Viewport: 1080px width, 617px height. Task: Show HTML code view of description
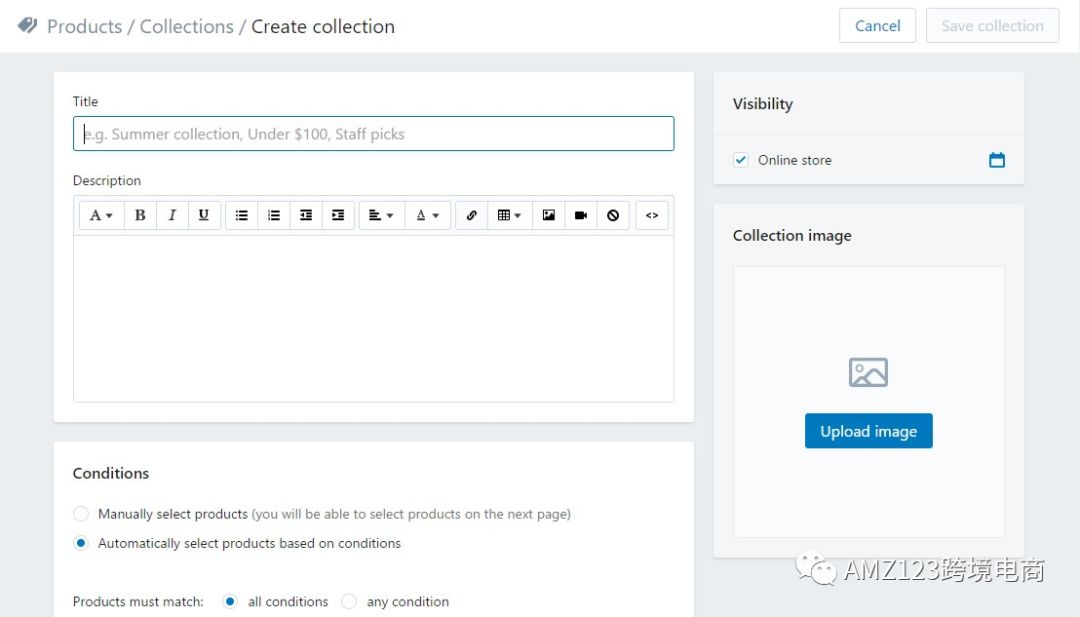coord(652,216)
